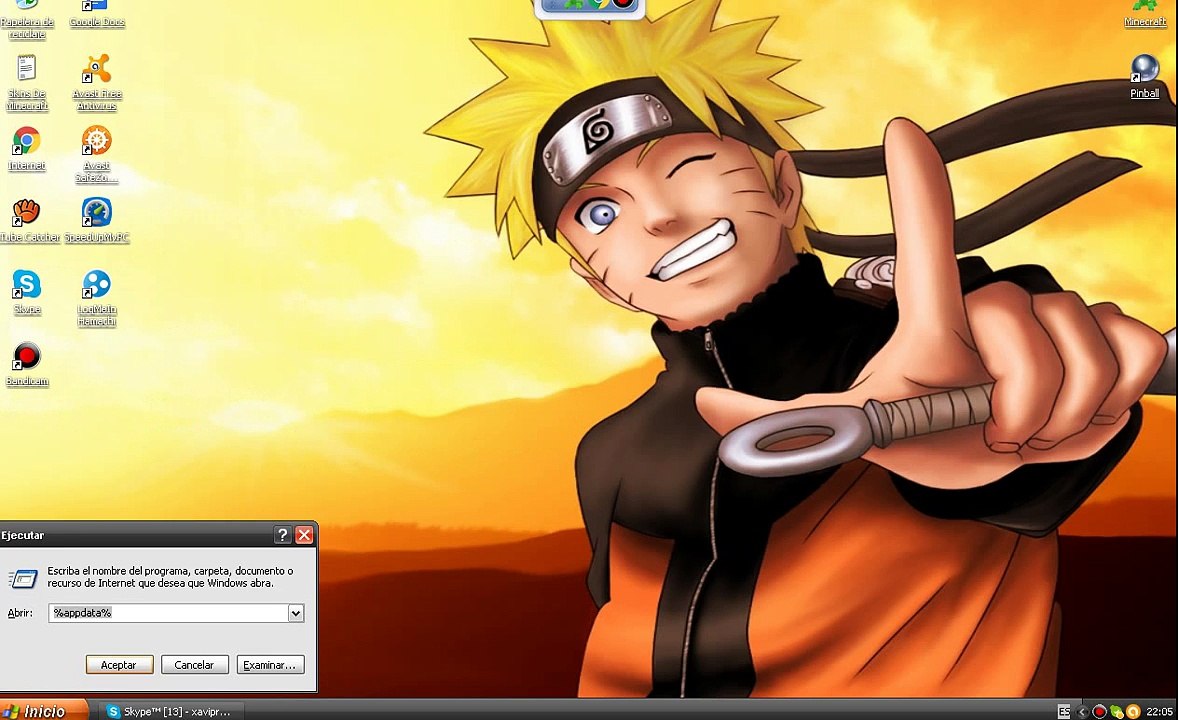Open the SpeedUpMyPC desktop shortcut
The width and height of the screenshot is (1178, 720).
(x=97, y=220)
